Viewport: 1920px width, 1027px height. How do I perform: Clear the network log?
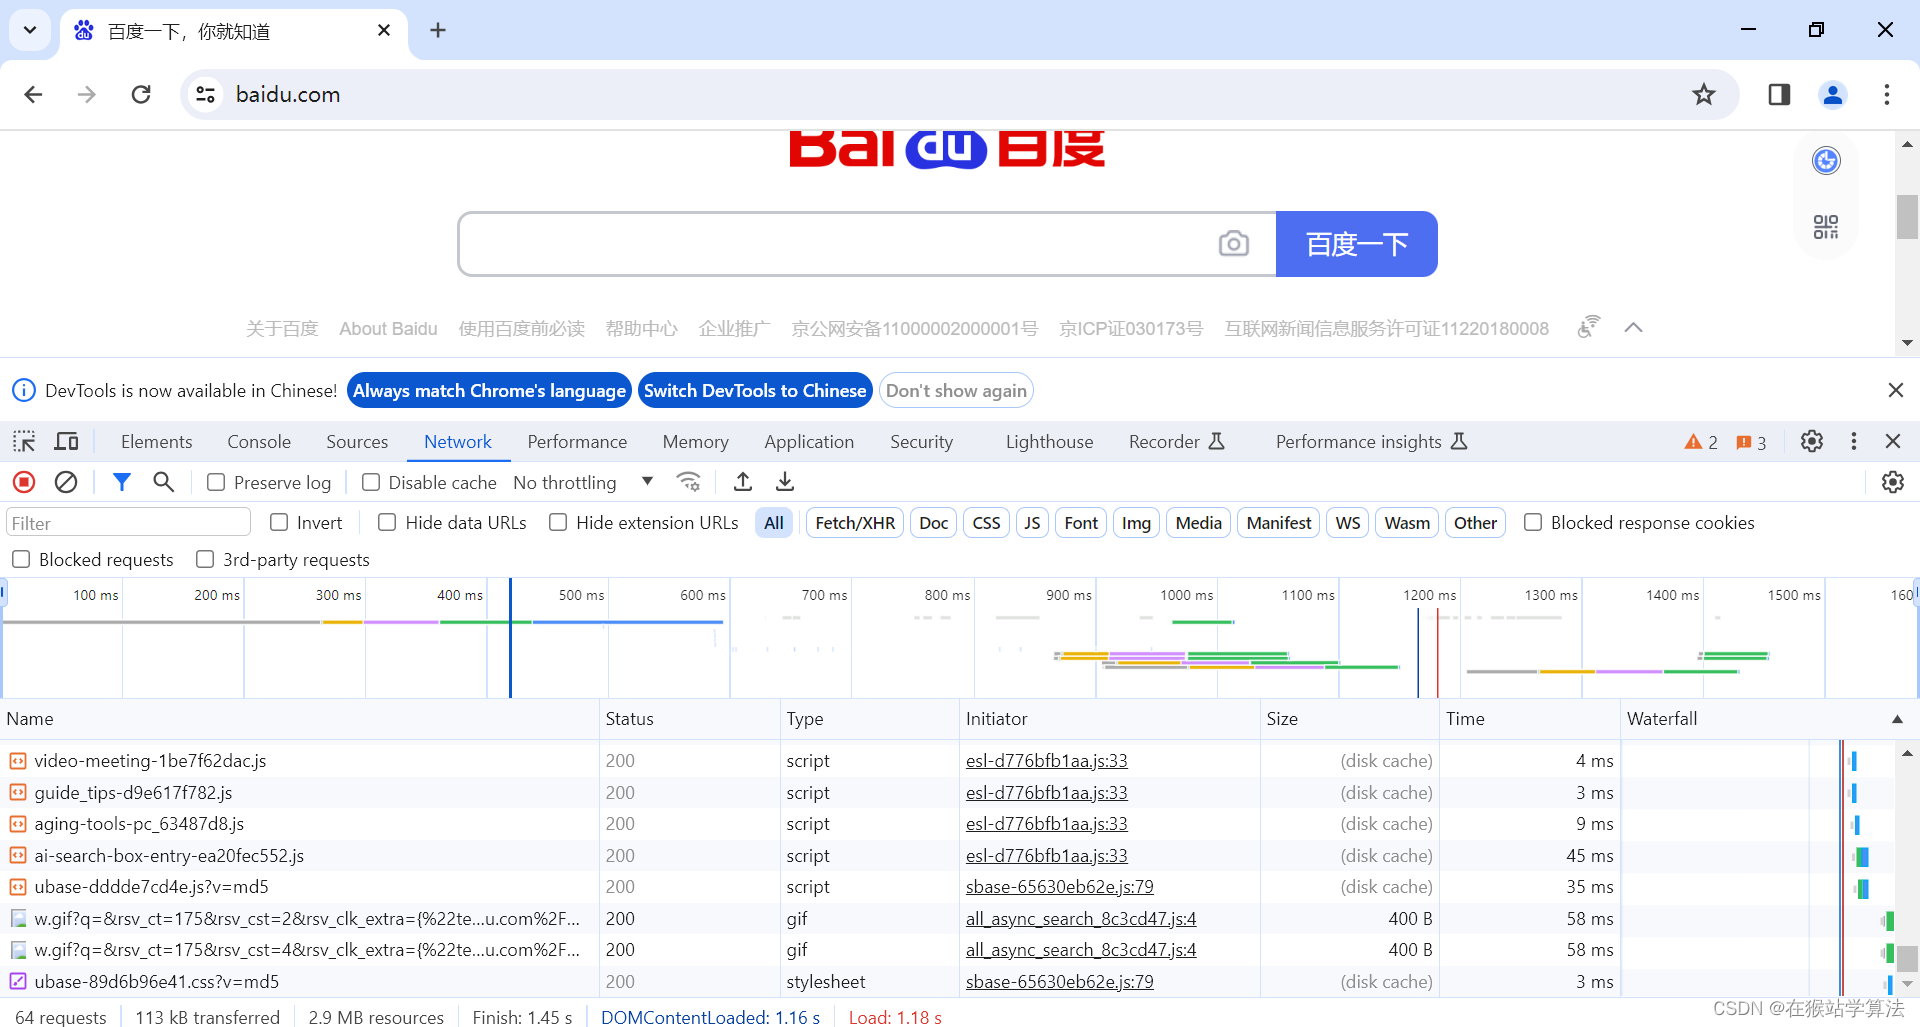coord(66,483)
